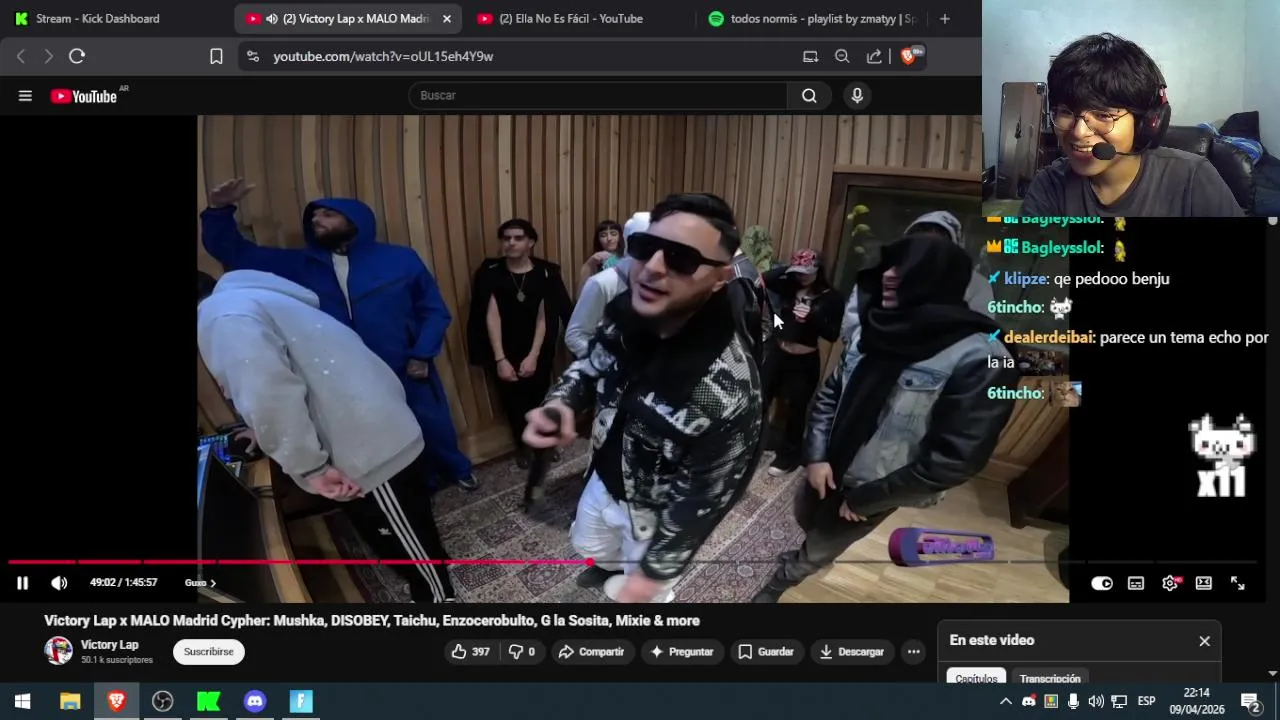The height and width of the screenshot is (720, 1280).
Task: Click username 'klipze' in chat
Action: [1025, 279]
